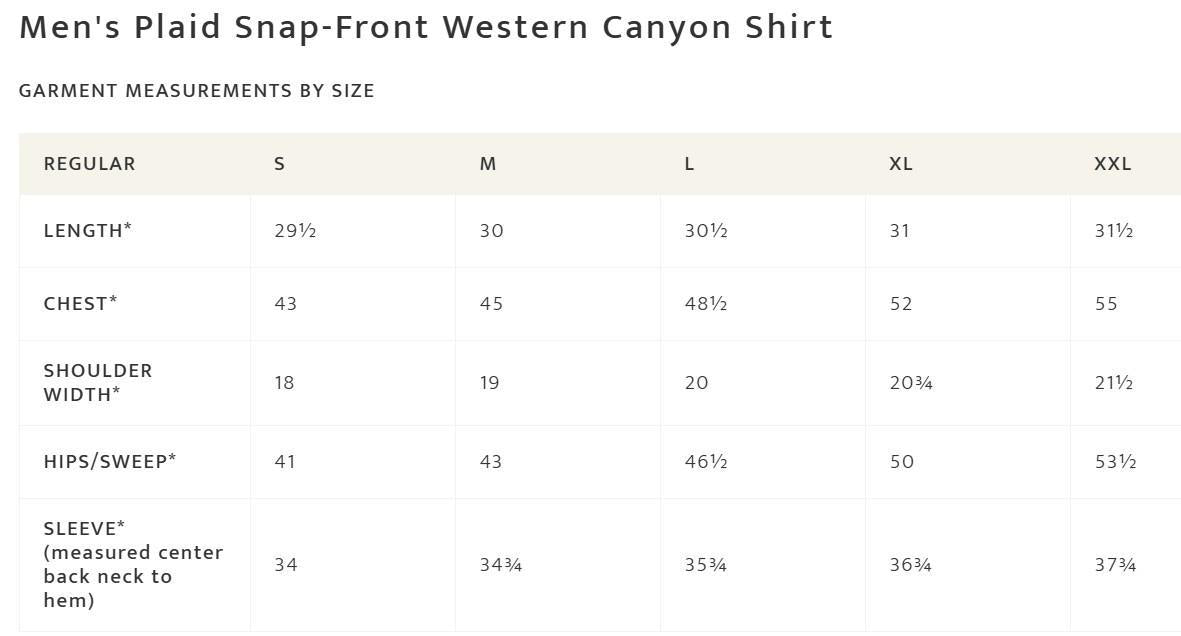Screen dimensions: 1181x636
Task: Select the XXL size column header
Action: (x=1113, y=164)
